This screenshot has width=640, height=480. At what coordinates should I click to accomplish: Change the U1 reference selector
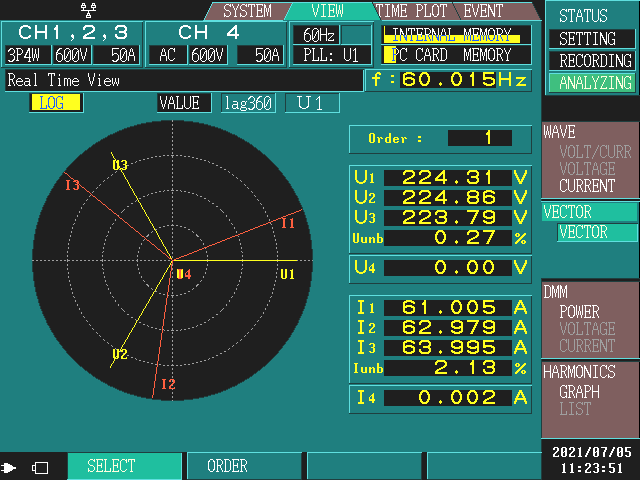(x=312, y=103)
